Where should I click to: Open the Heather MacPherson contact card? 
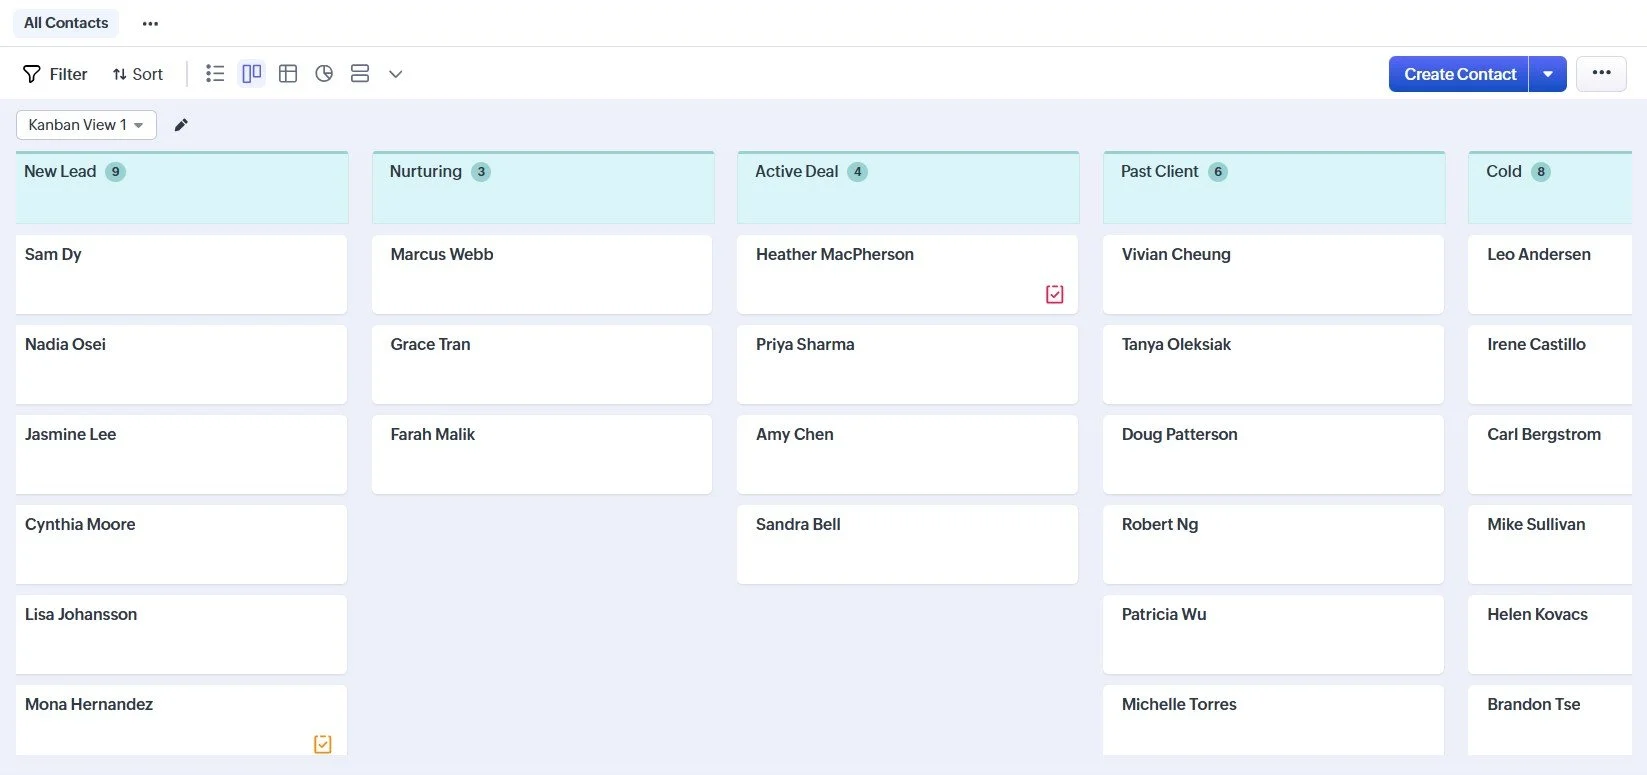(907, 275)
